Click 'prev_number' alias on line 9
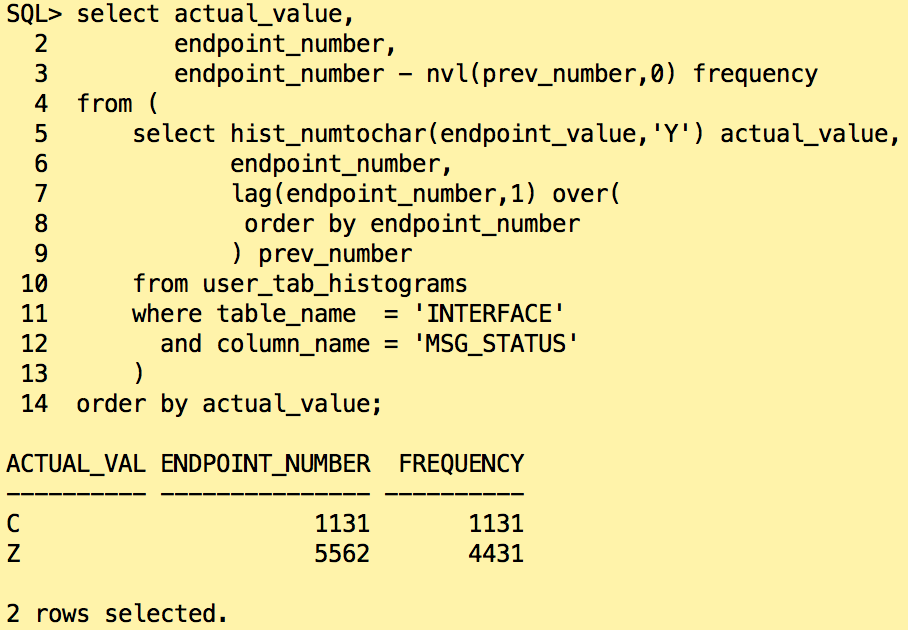The image size is (908, 630). 335,254
